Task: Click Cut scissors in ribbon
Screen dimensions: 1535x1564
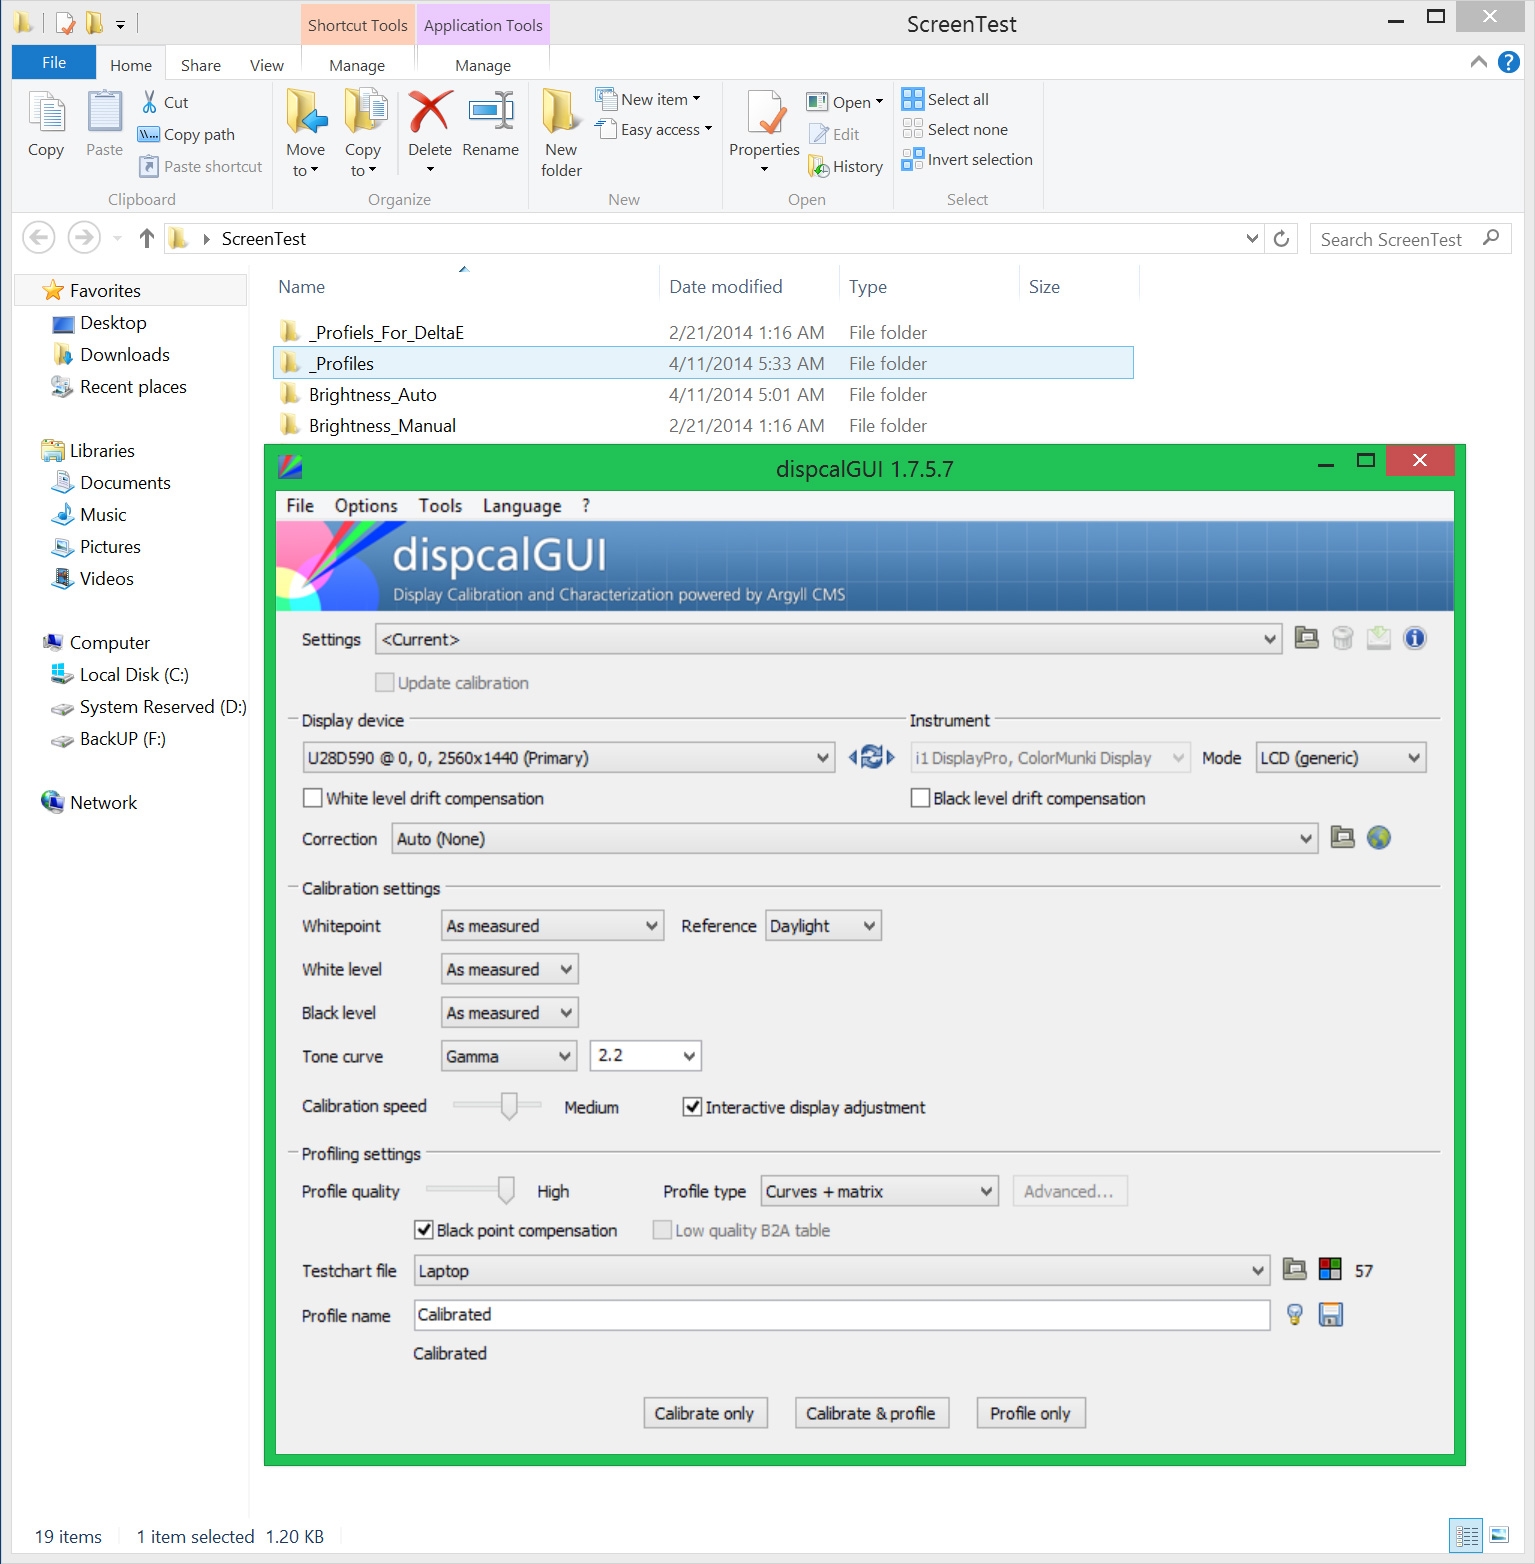Action: click(166, 102)
